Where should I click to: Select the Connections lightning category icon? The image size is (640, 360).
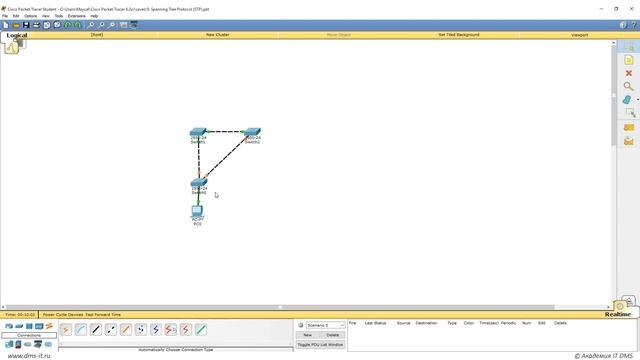[x=49, y=326]
